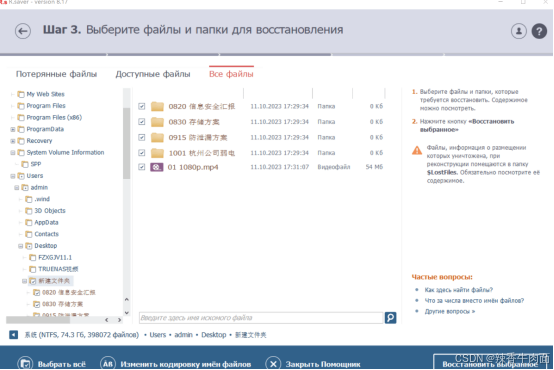Image resolution: width=554 pixels, height=370 pixels.
Task: Uncheck the 01 1080p.mp4 checkbox
Action: coord(142,167)
